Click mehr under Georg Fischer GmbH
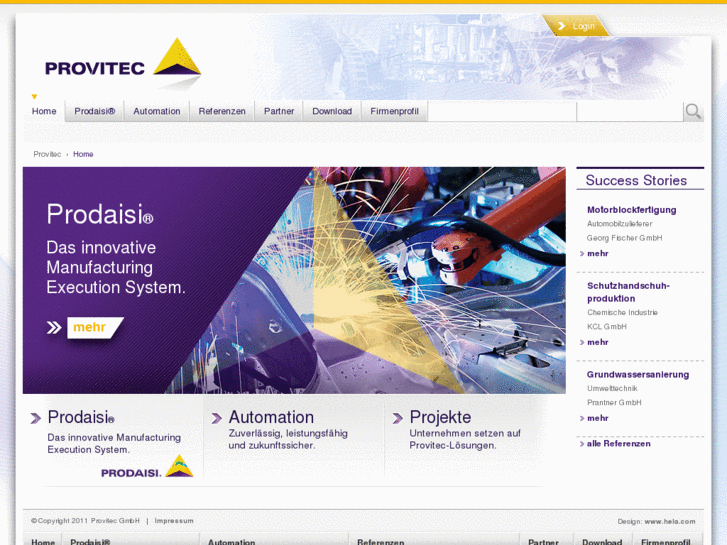This screenshot has height=545, width=727. tap(598, 253)
